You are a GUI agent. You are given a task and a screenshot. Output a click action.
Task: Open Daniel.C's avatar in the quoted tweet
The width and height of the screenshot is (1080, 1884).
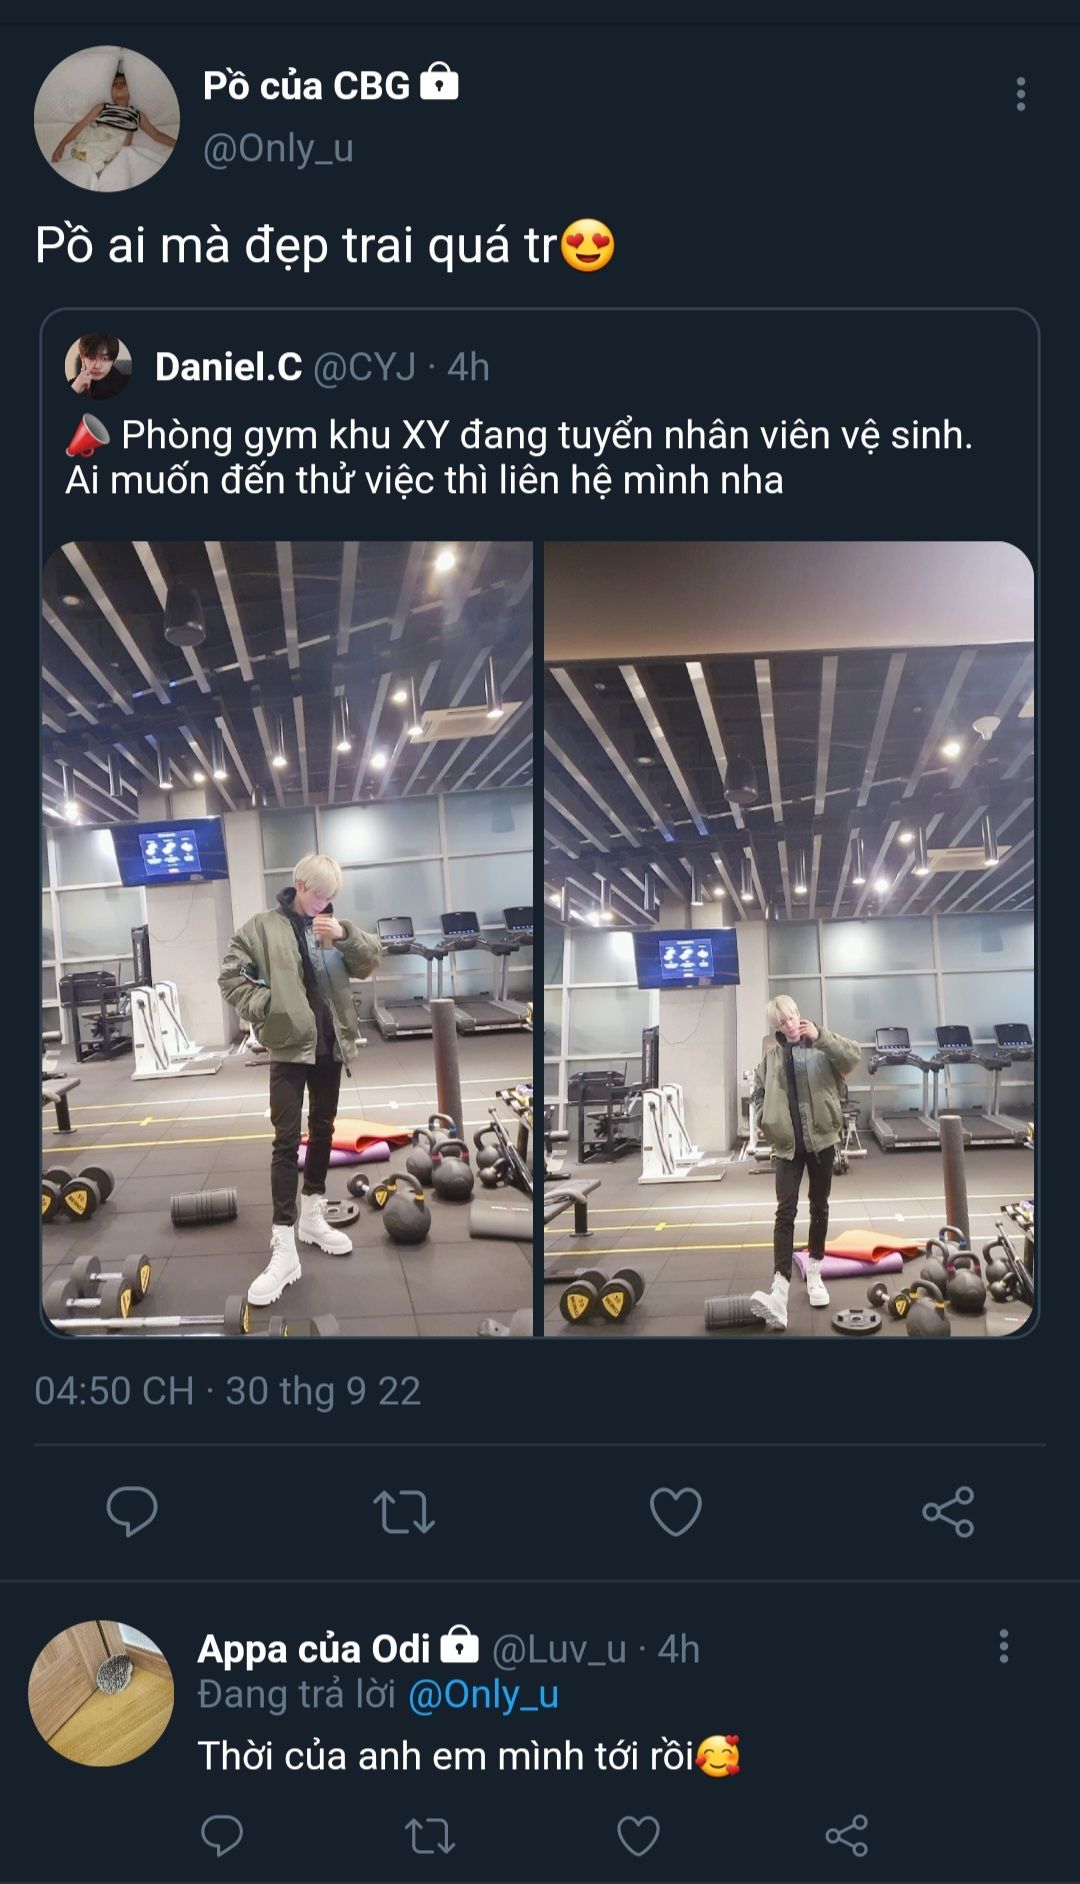coord(98,366)
